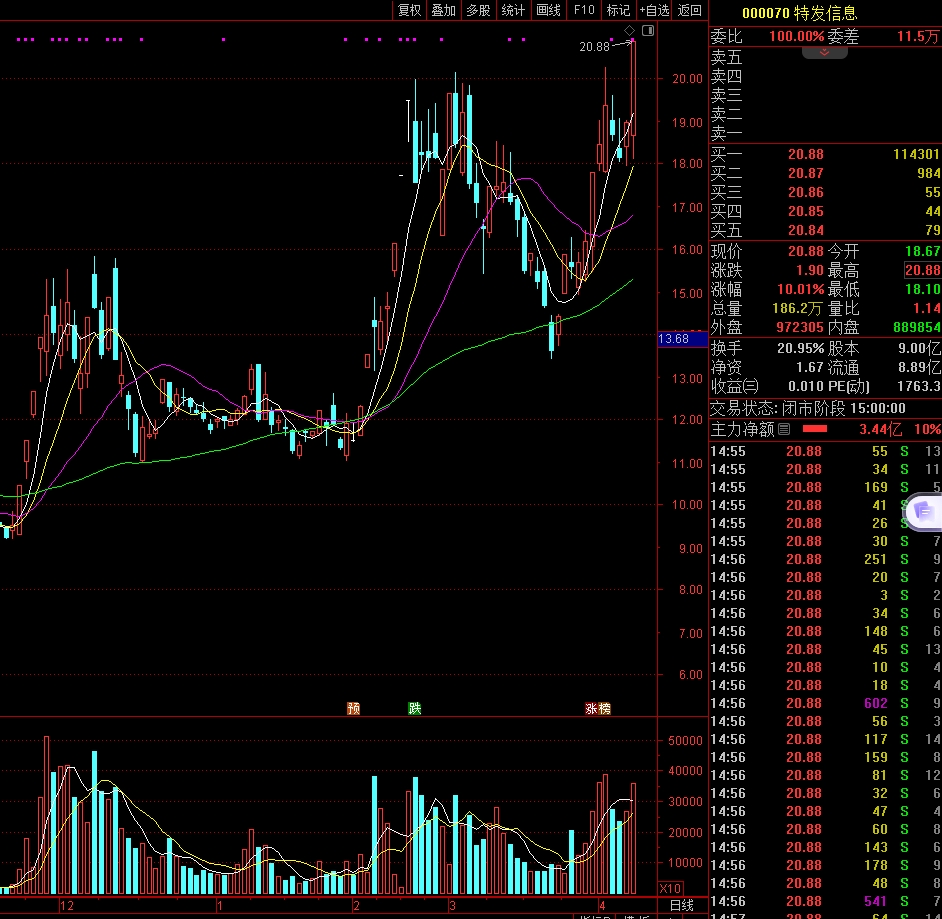Click the 预 forecast marker on timeline

point(353,708)
